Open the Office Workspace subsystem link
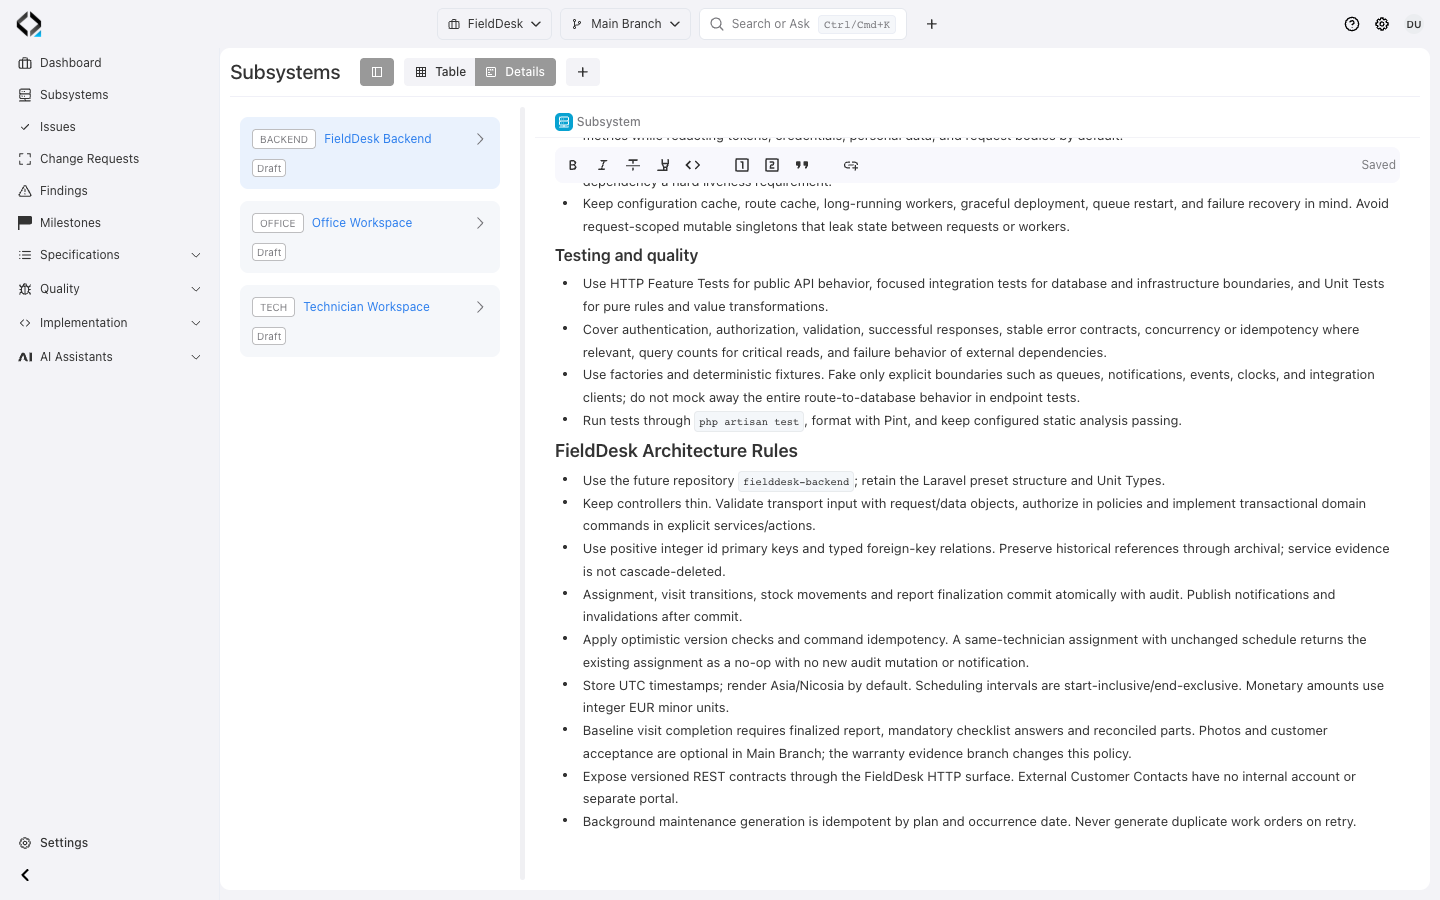The image size is (1440, 900). [x=362, y=223]
